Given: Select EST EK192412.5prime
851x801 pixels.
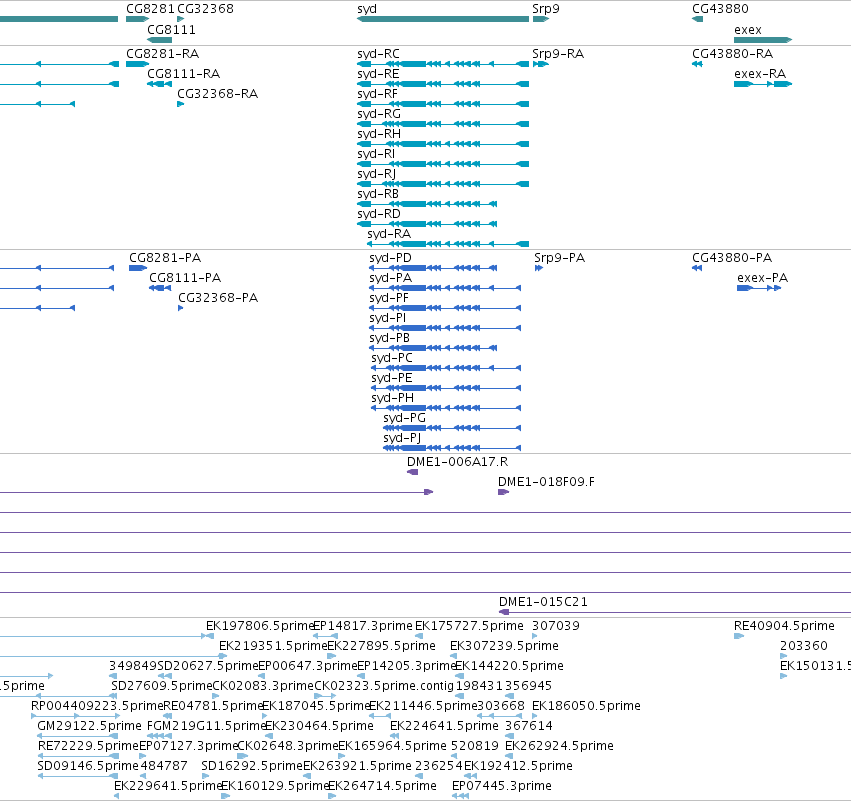Looking at the screenshot, I should tap(518, 766).
